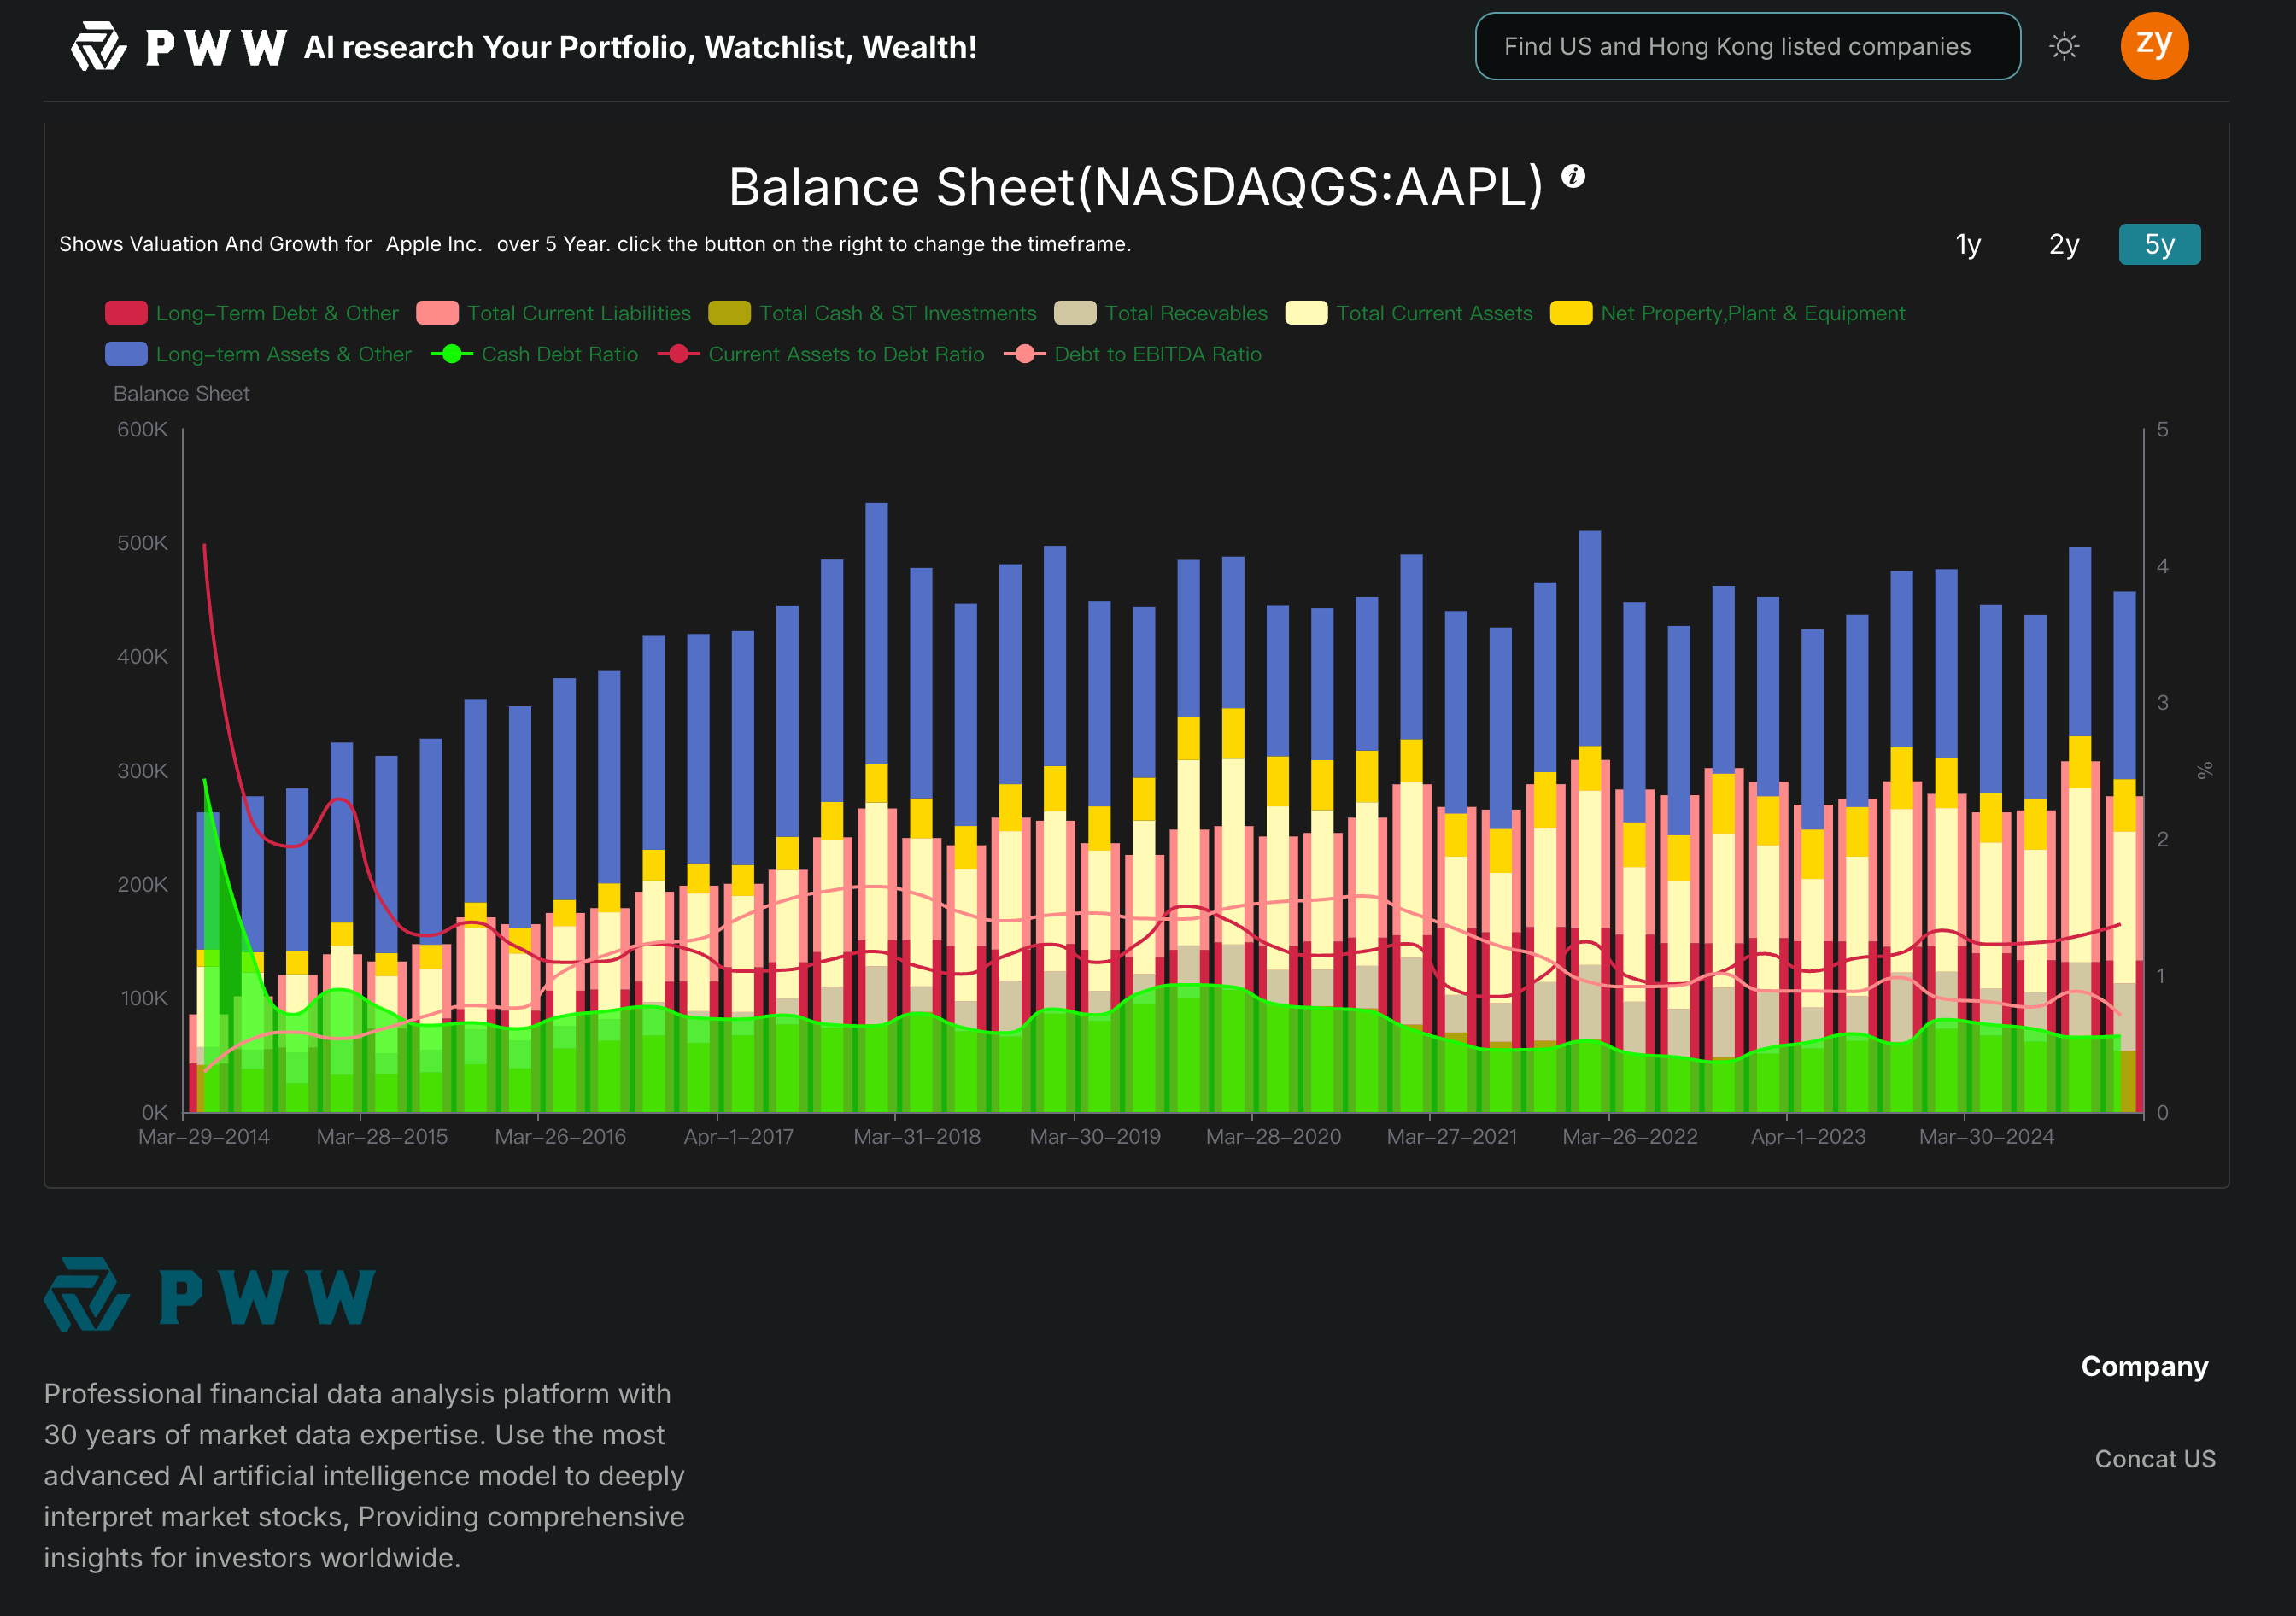Click the 500K y-axis value

143,543
